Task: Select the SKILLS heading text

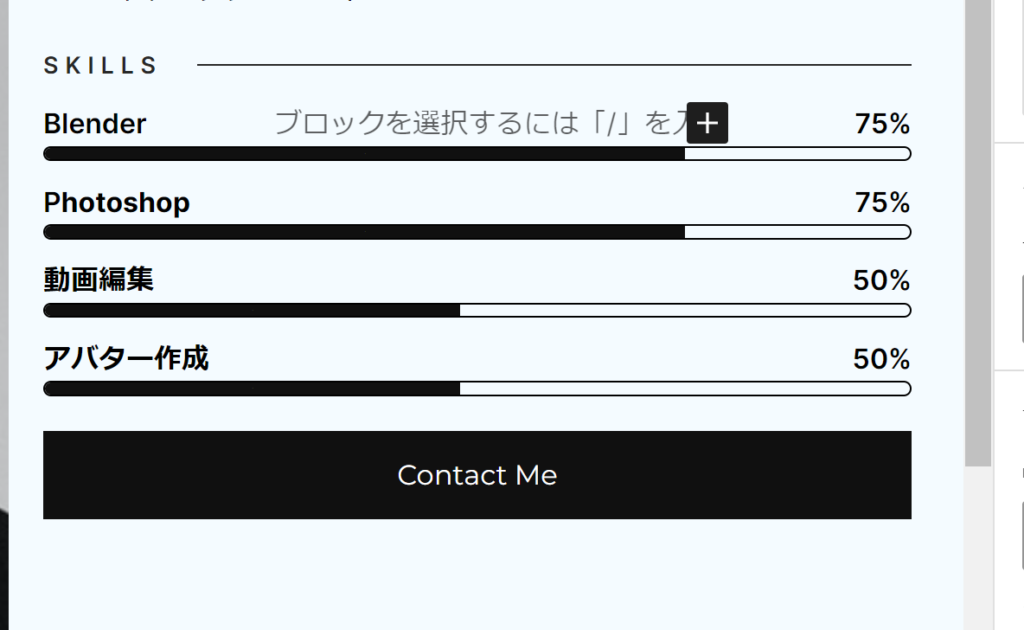Action: [101, 66]
